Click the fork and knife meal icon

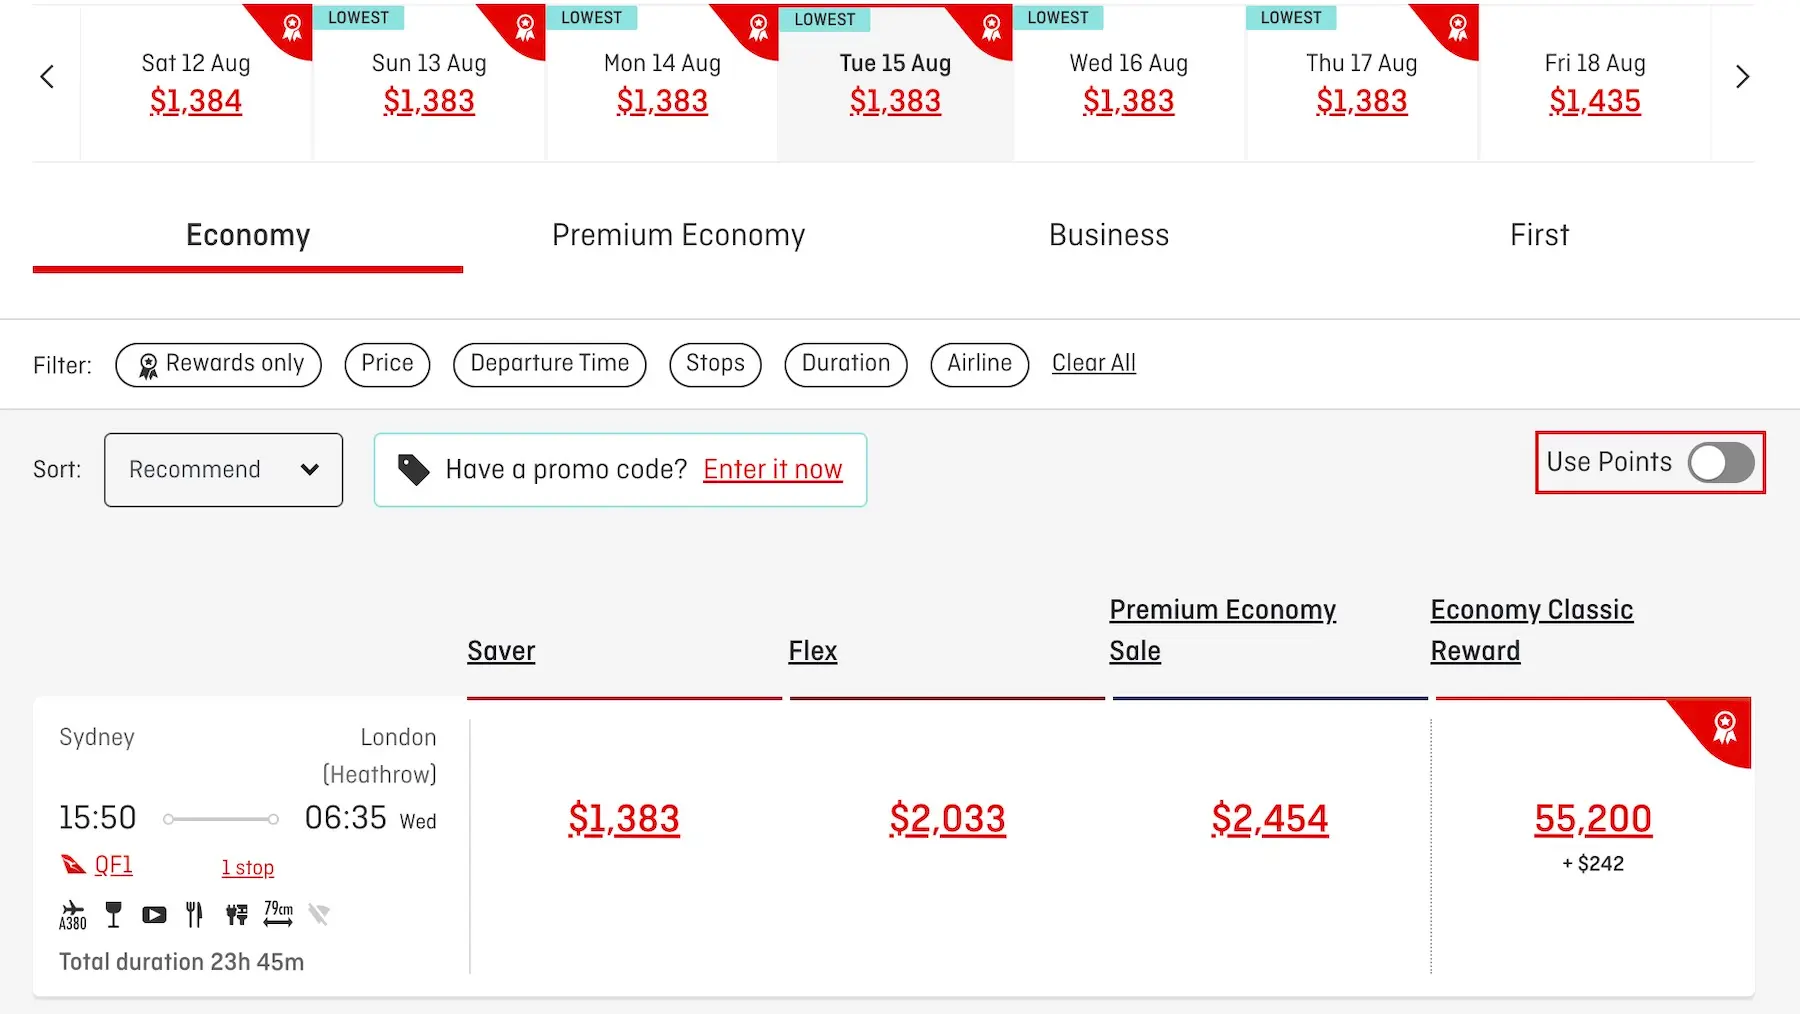tap(194, 914)
